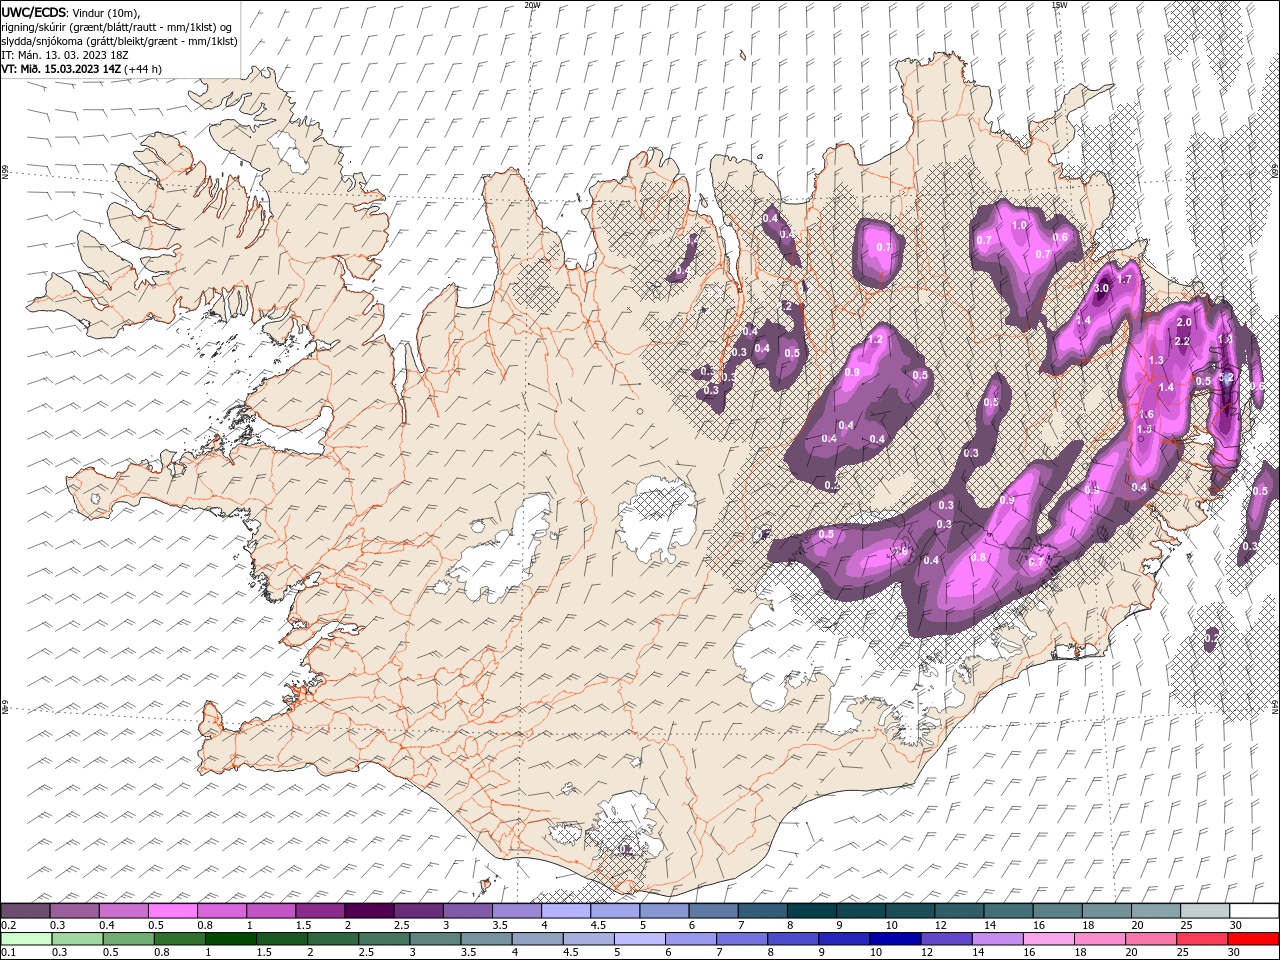The image size is (1280, 960).
Task: Click the white swatch right of top-row 30
Action: point(1254,911)
